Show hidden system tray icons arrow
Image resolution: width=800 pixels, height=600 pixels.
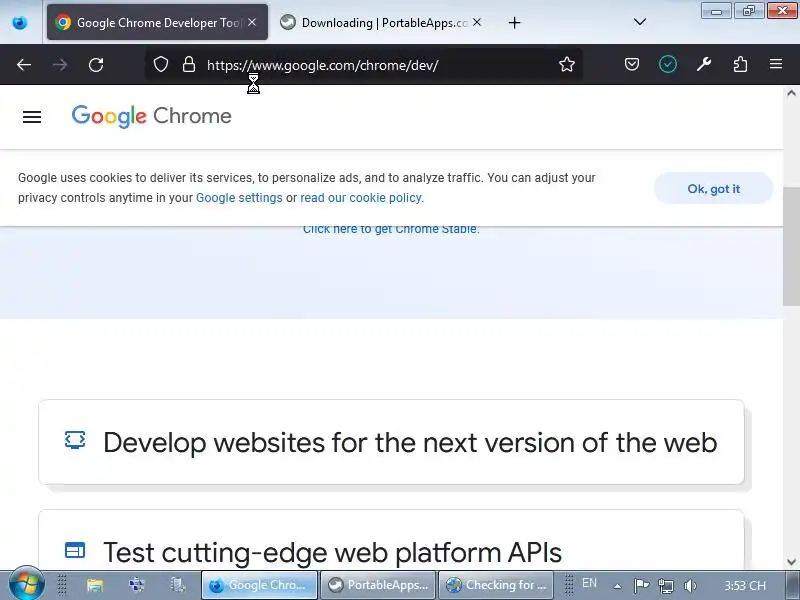pos(617,585)
